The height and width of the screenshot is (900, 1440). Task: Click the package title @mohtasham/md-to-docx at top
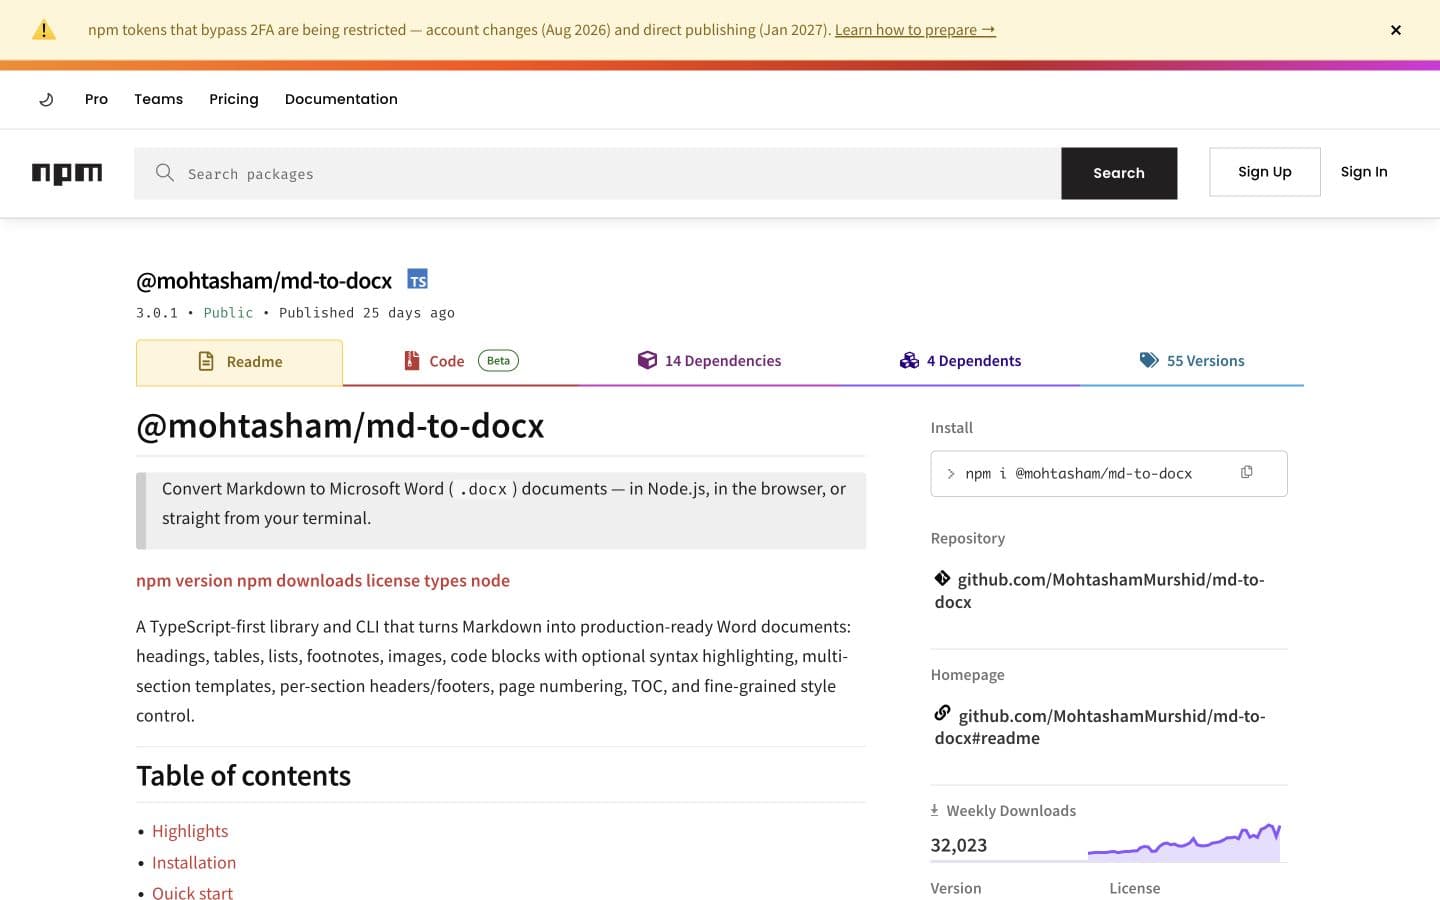coord(264,281)
